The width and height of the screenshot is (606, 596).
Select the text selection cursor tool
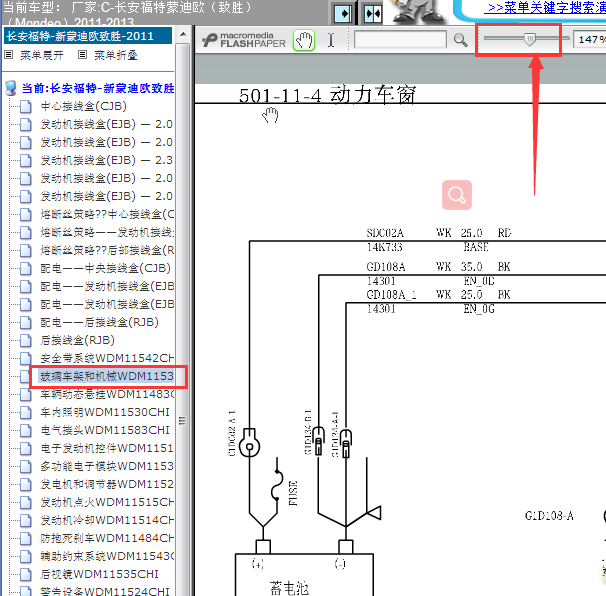331,40
